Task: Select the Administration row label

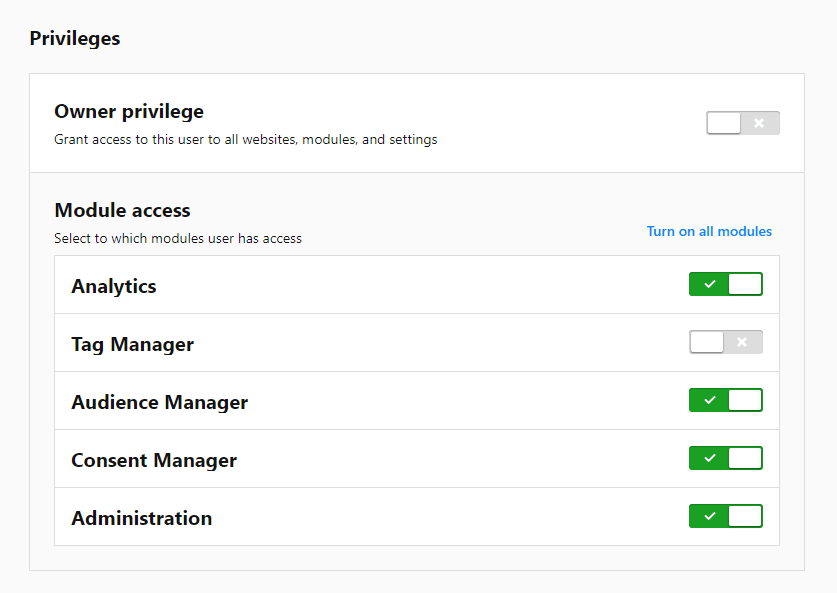Action: [x=141, y=518]
